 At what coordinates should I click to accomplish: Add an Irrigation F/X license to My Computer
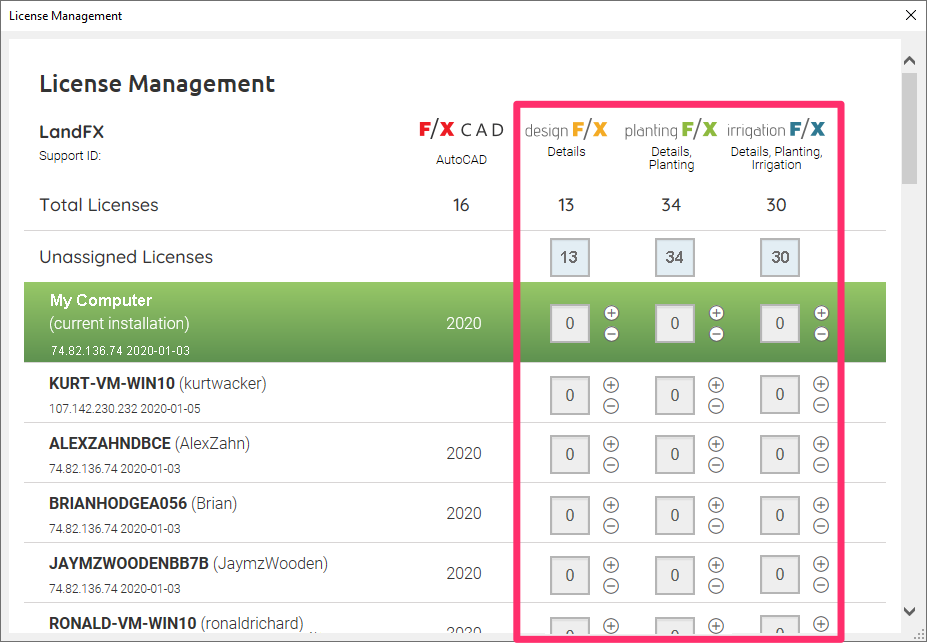point(821,313)
